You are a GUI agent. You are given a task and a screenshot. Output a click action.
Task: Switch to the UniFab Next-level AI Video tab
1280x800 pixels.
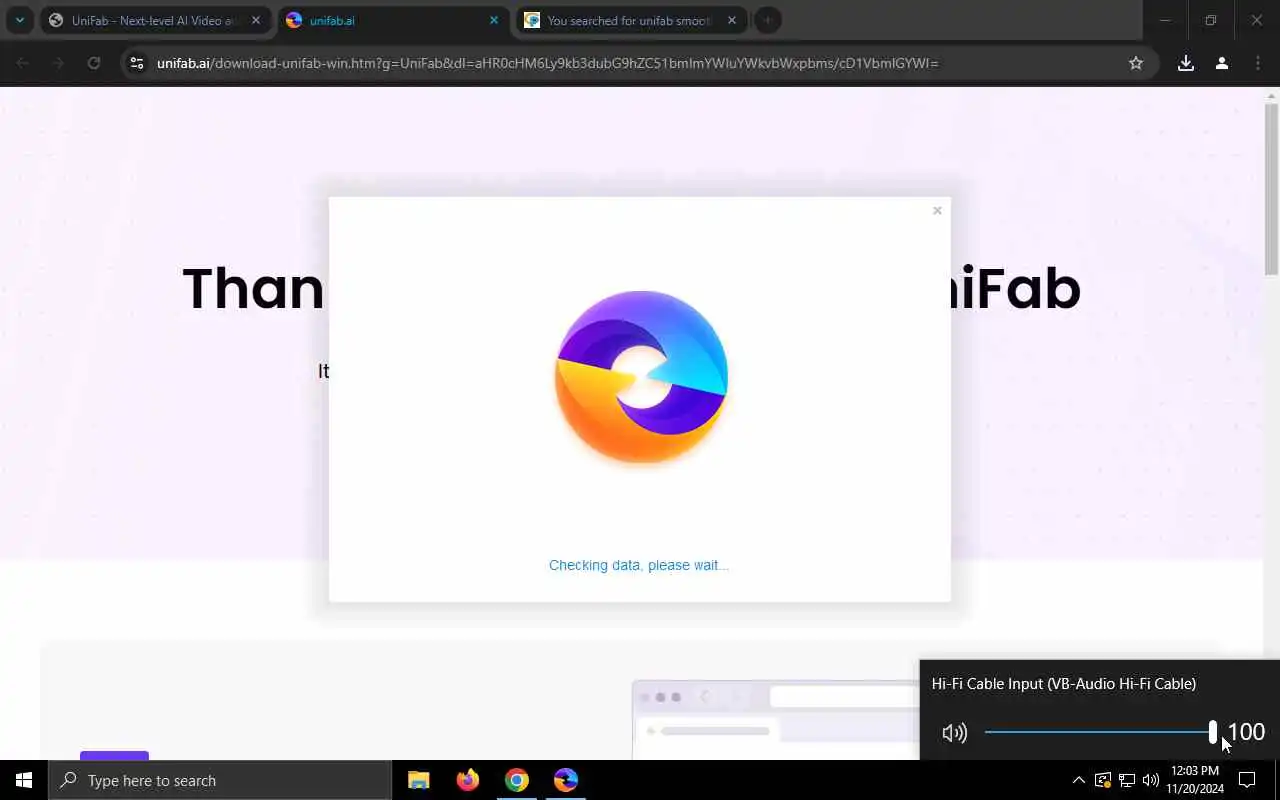pyautogui.click(x=155, y=20)
